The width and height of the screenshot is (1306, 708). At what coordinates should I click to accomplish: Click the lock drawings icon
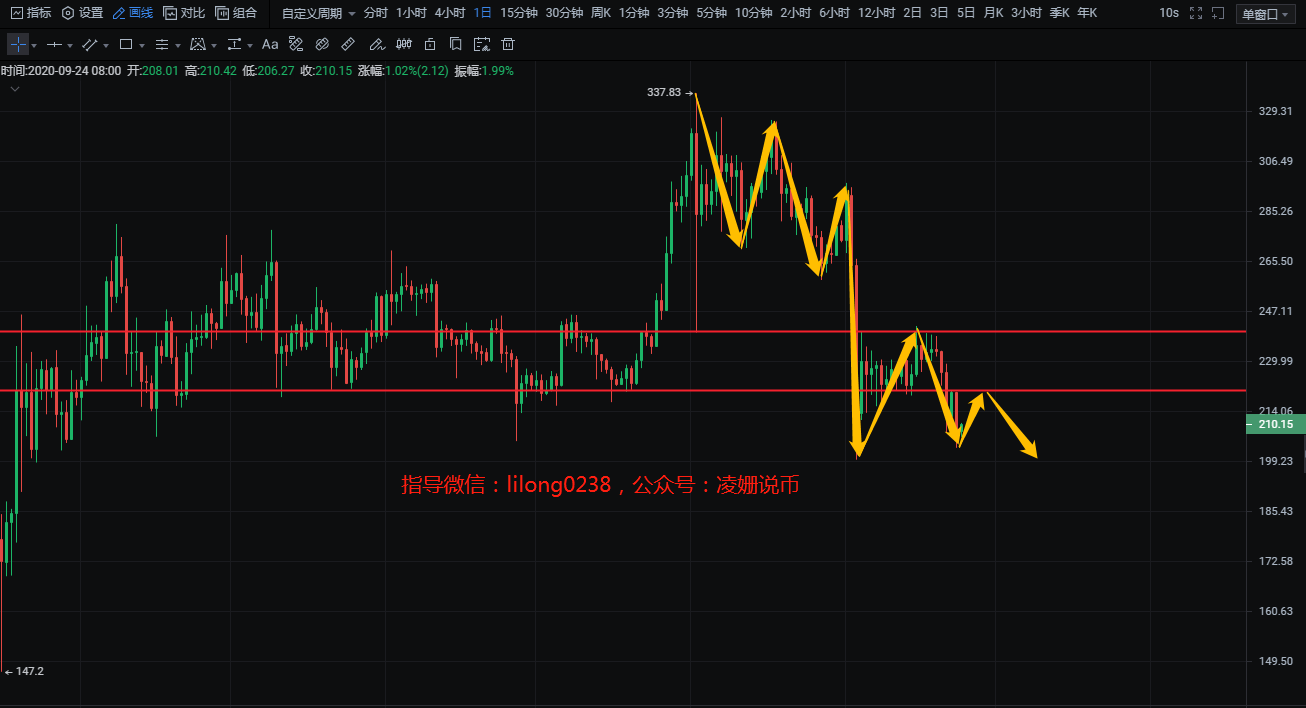coord(430,45)
